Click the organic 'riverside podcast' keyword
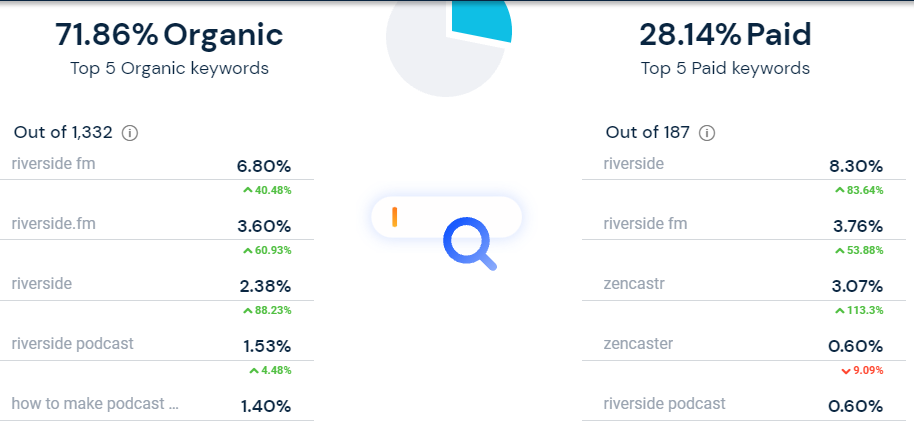 tap(72, 344)
